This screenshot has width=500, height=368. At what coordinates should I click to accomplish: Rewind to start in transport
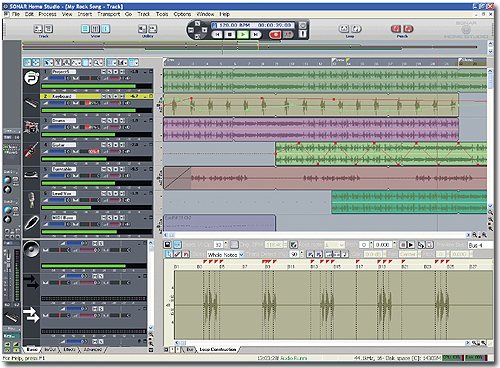[217, 34]
